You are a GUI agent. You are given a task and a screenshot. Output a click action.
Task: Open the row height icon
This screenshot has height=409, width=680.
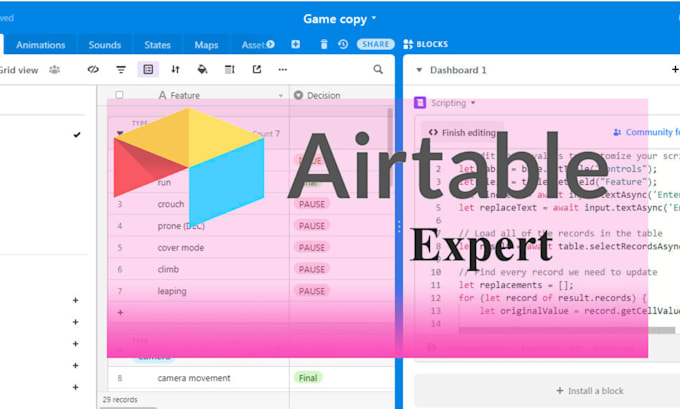tap(229, 69)
